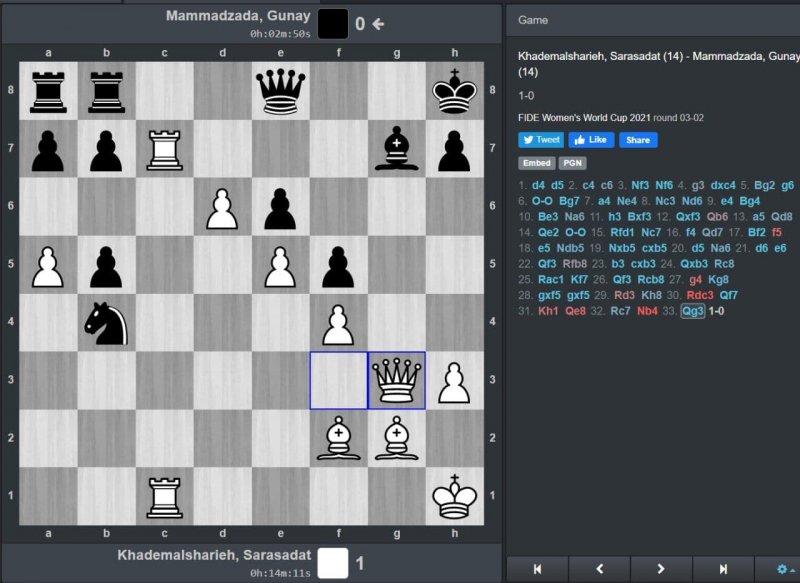Open the PGN export option

(572, 163)
